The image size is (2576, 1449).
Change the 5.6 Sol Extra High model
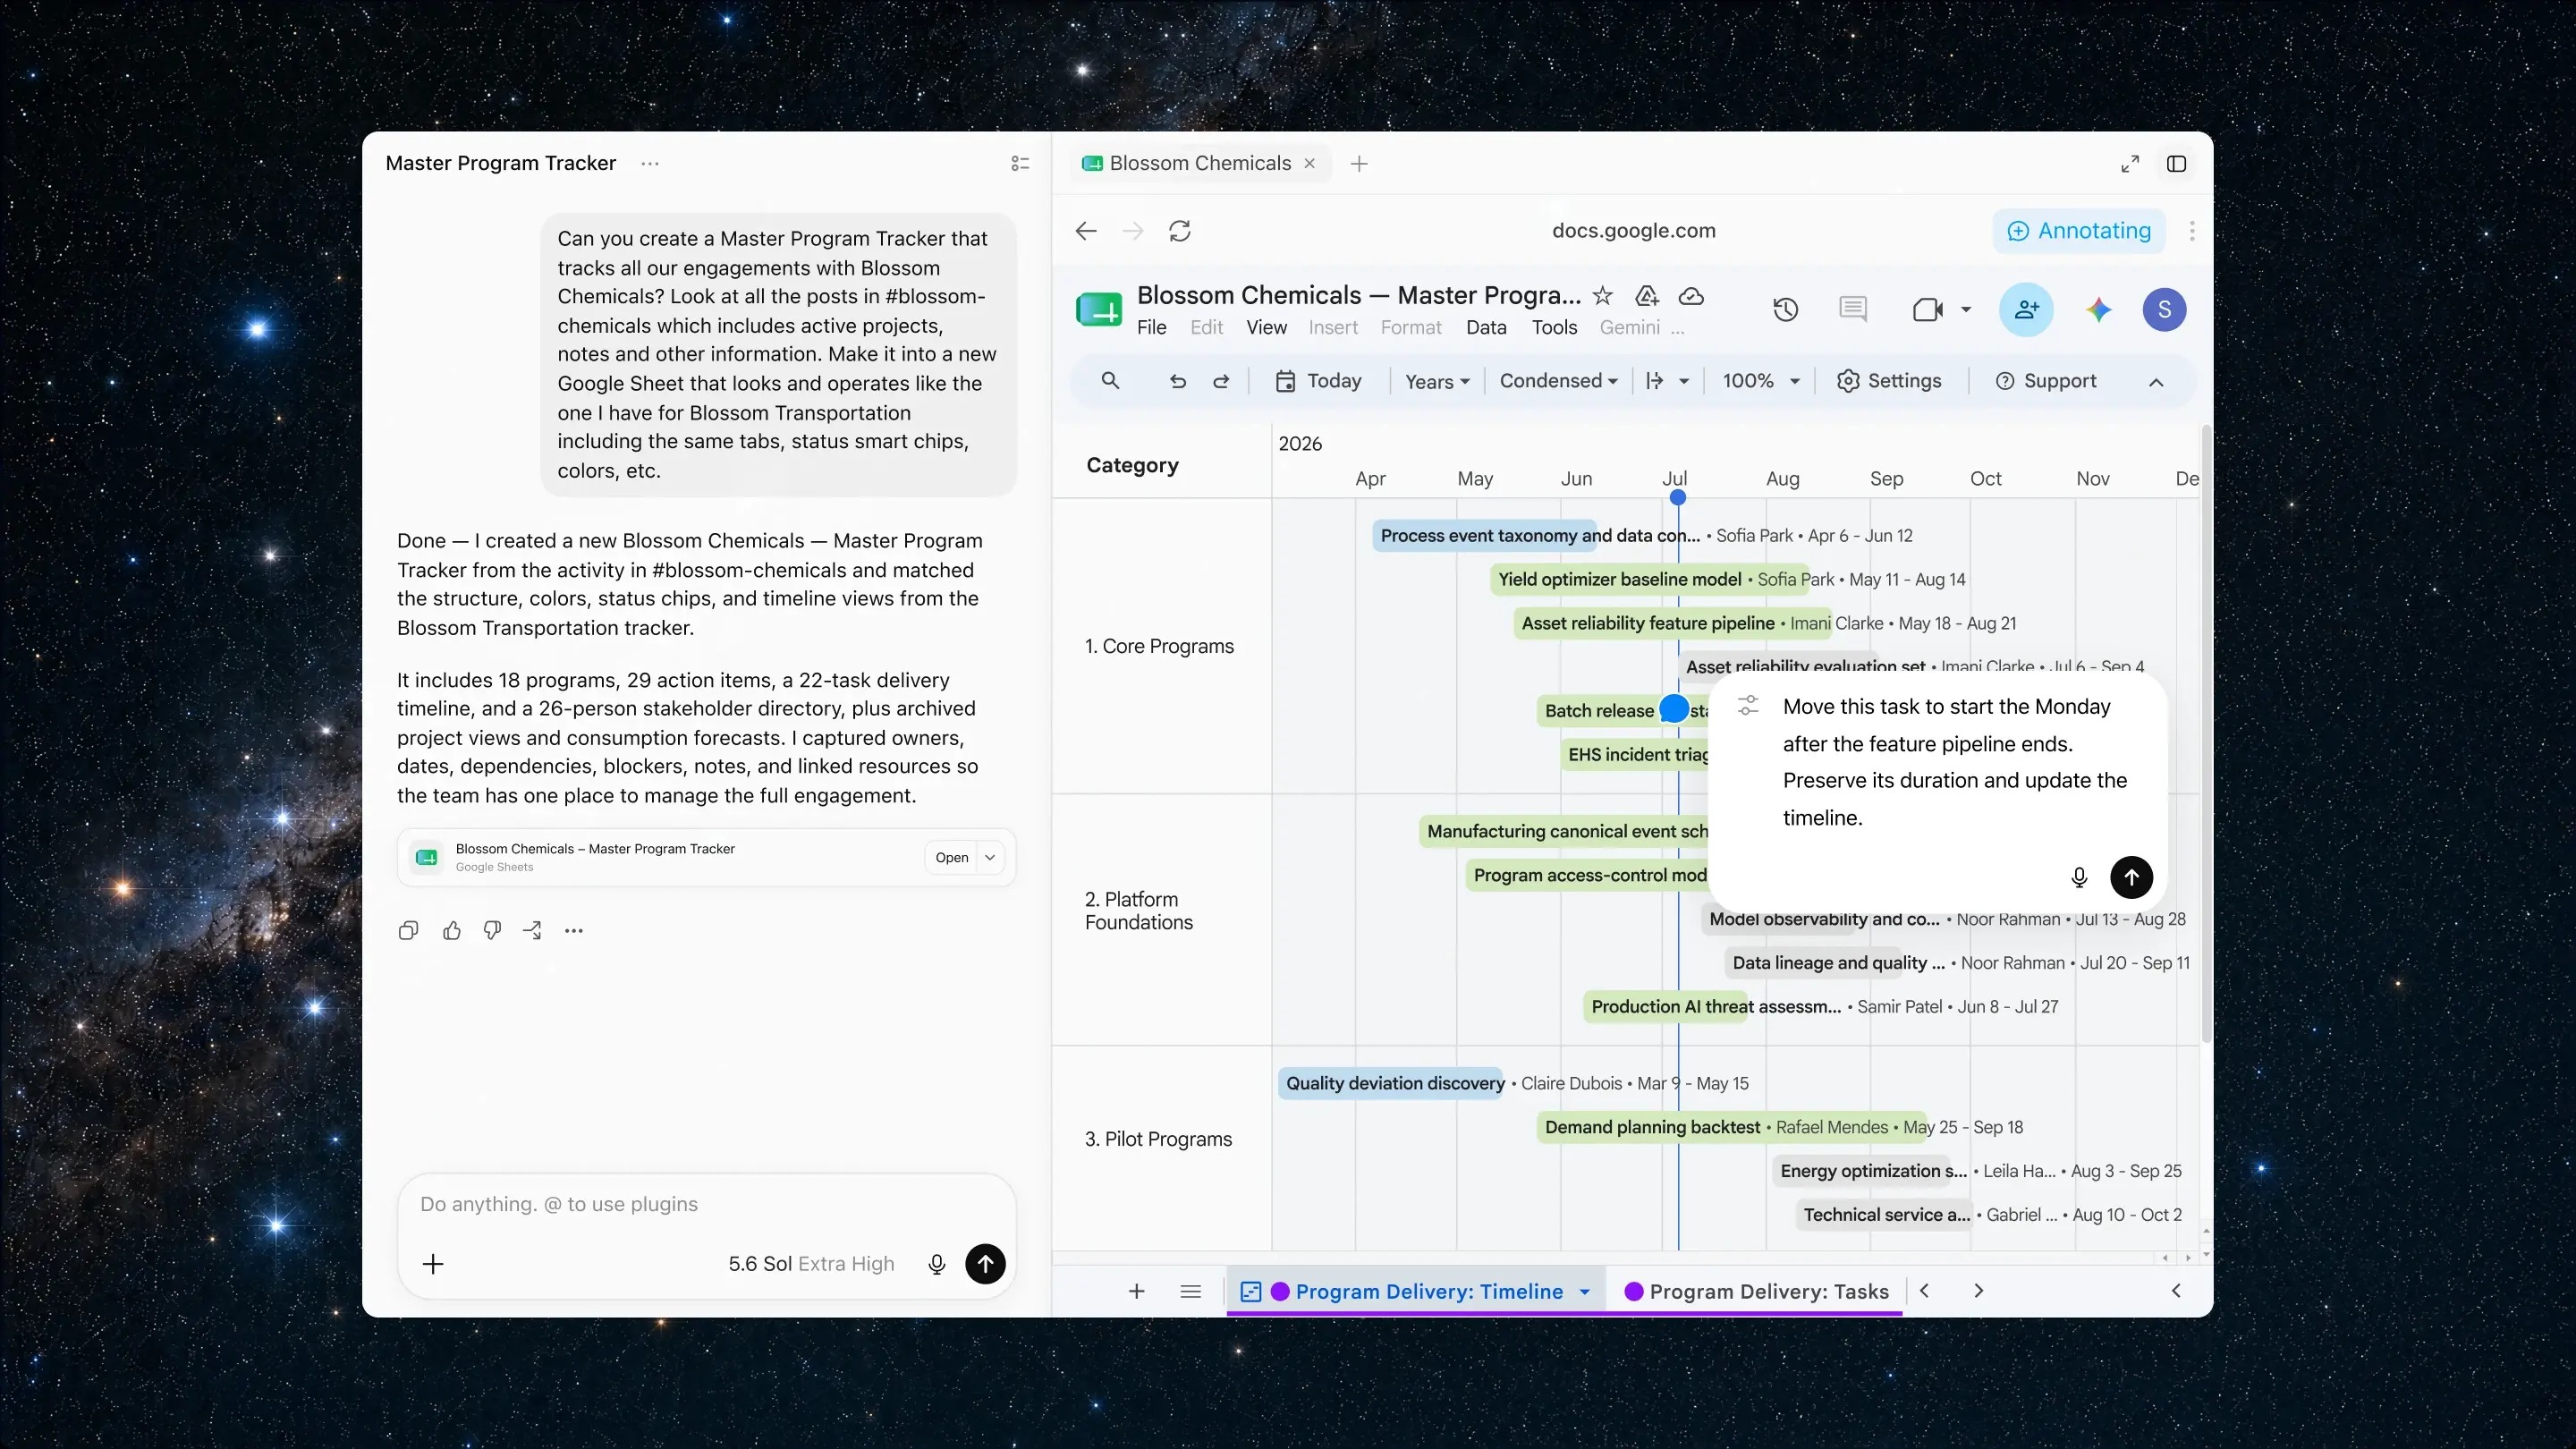pos(811,1264)
